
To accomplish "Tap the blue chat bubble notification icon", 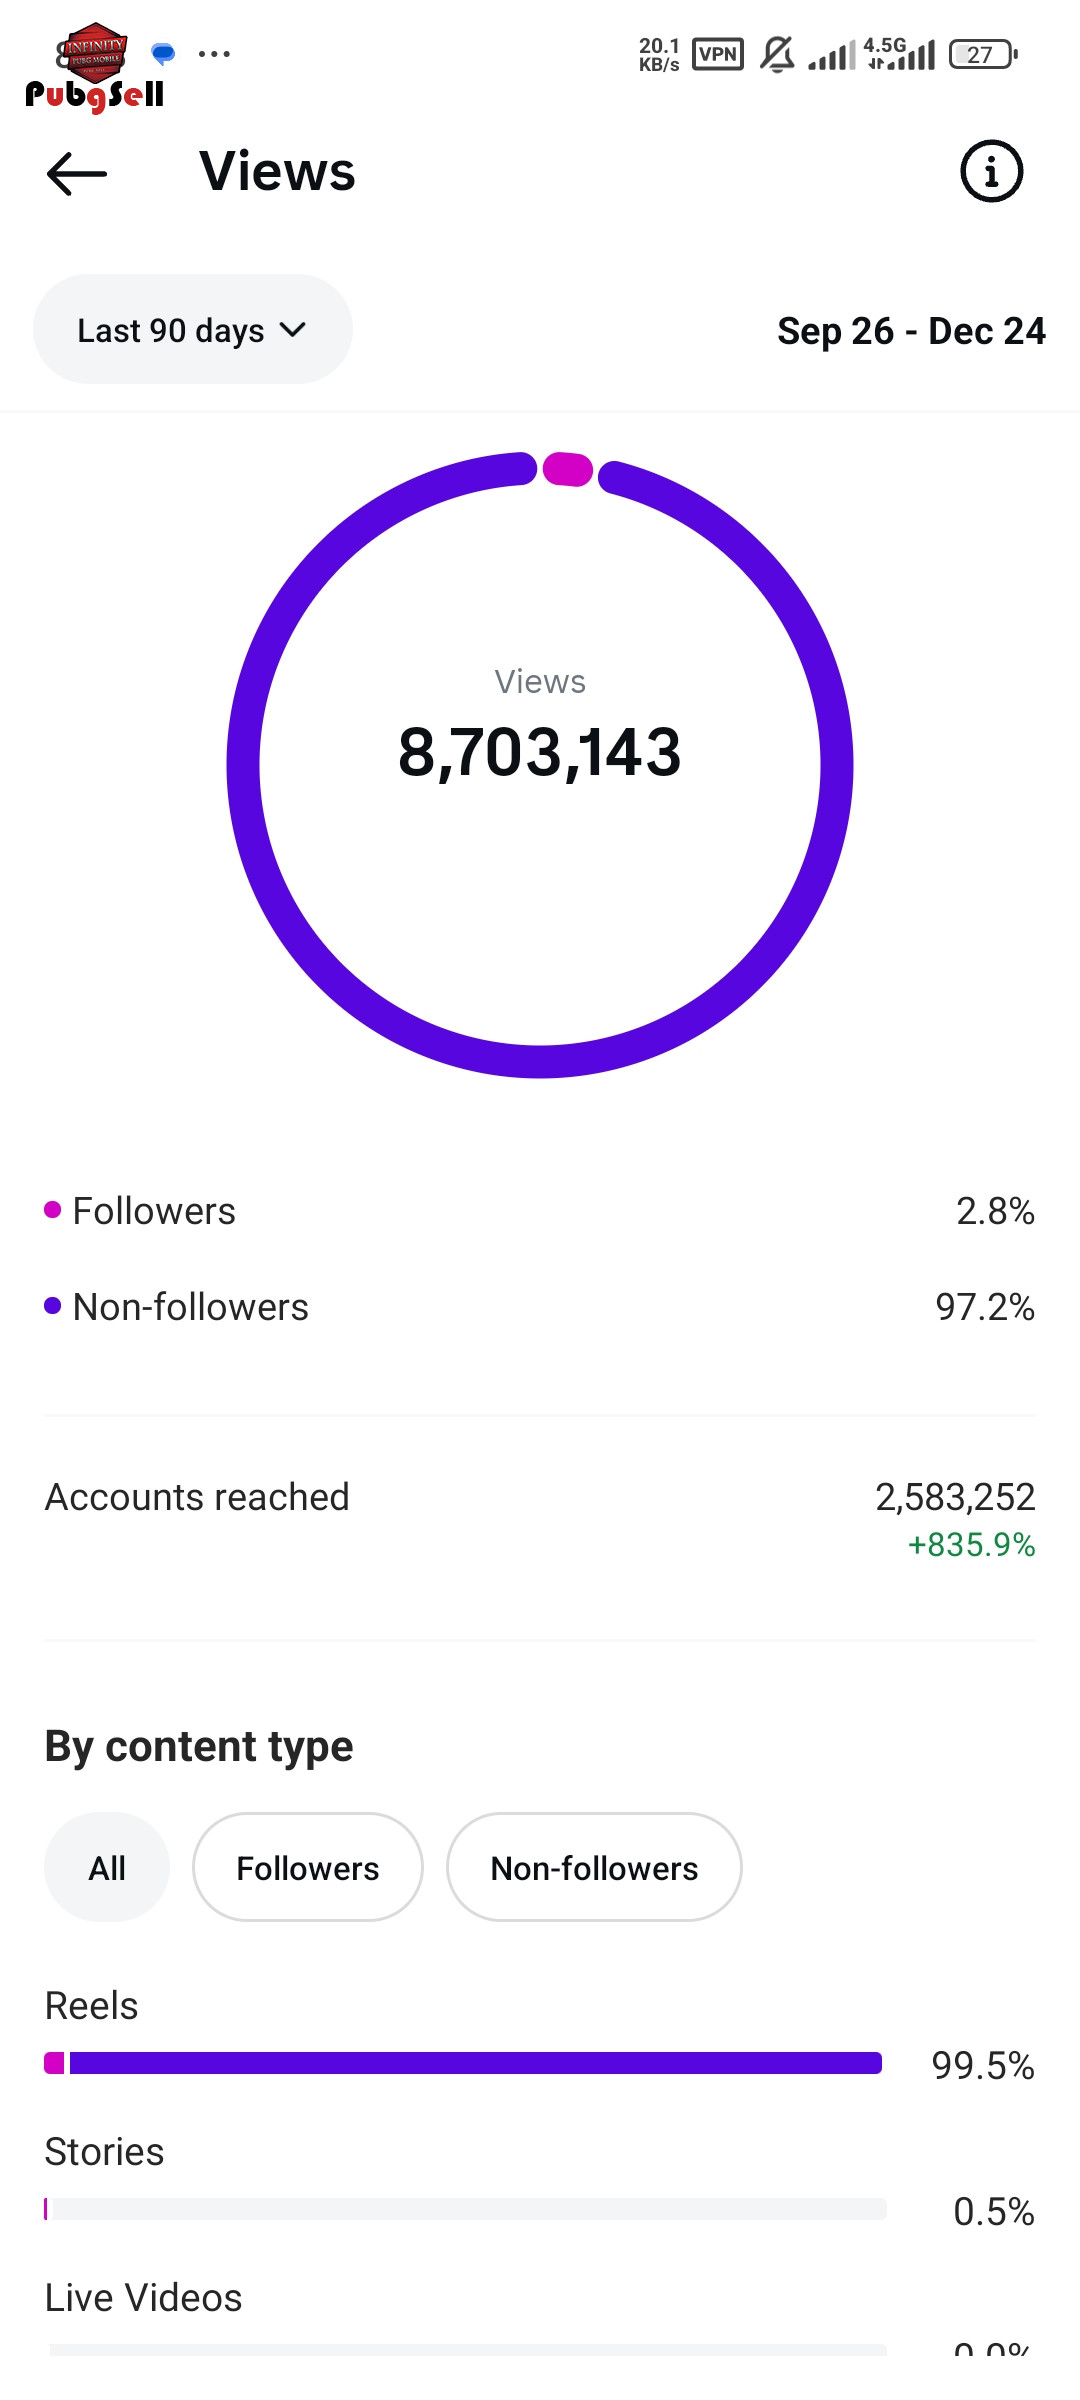I will point(163,52).
